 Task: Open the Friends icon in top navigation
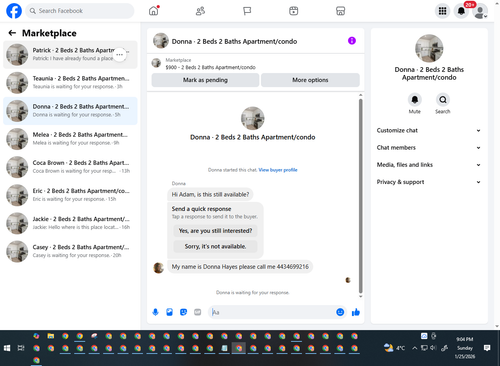200,11
